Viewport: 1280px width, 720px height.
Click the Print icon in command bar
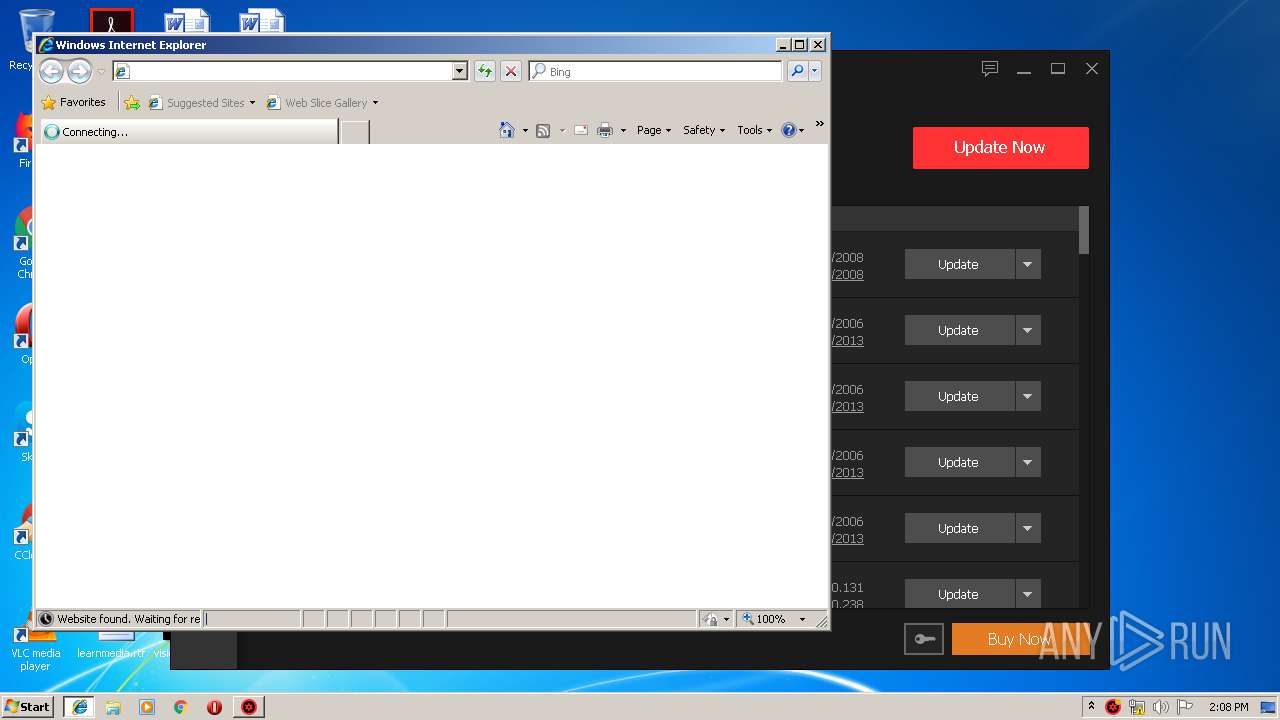click(605, 130)
